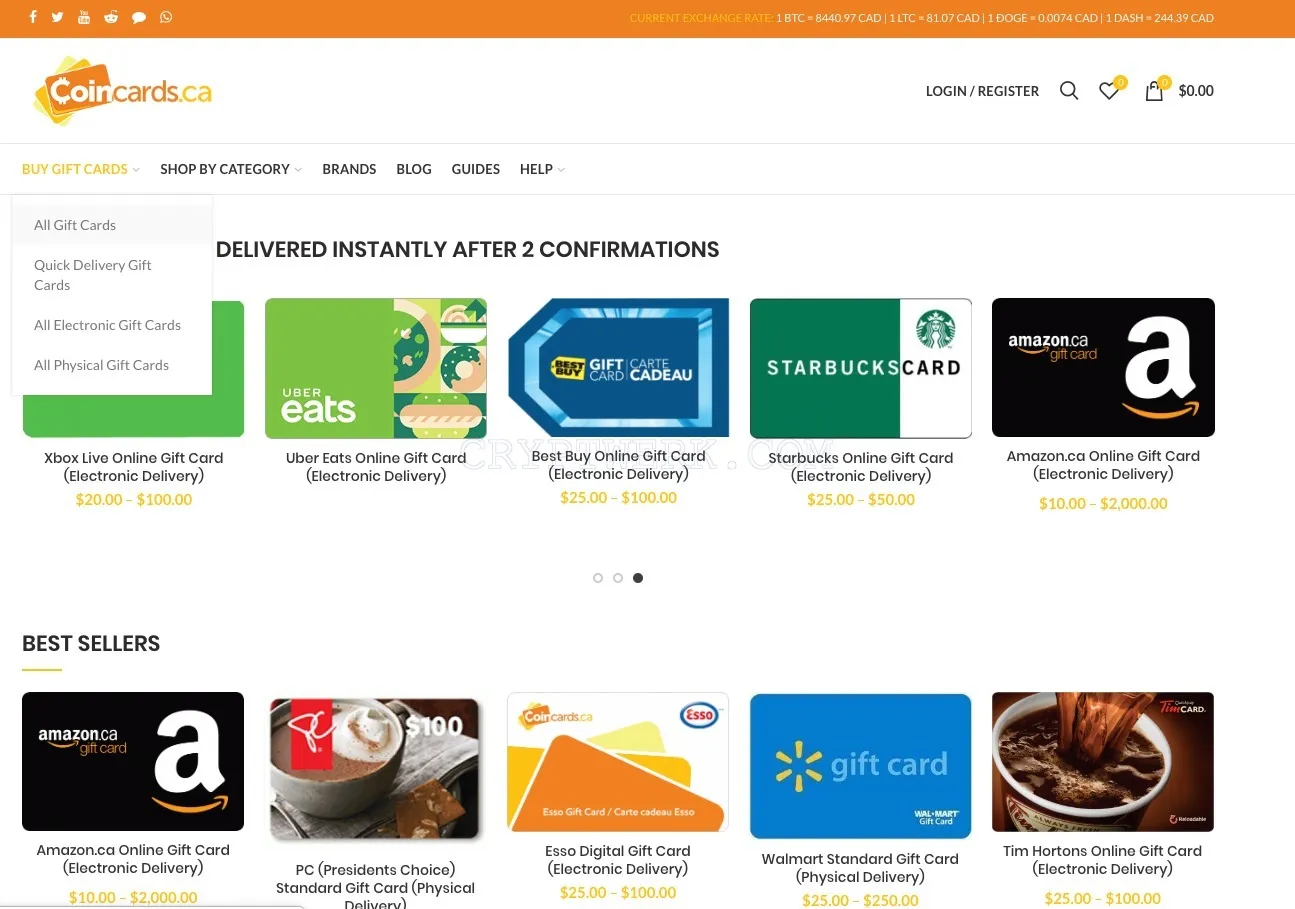Viewport: 1295px width, 909px height.
Task: Click the Walmart price $25.00 – $250.00
Action: (x=861, y=900)
